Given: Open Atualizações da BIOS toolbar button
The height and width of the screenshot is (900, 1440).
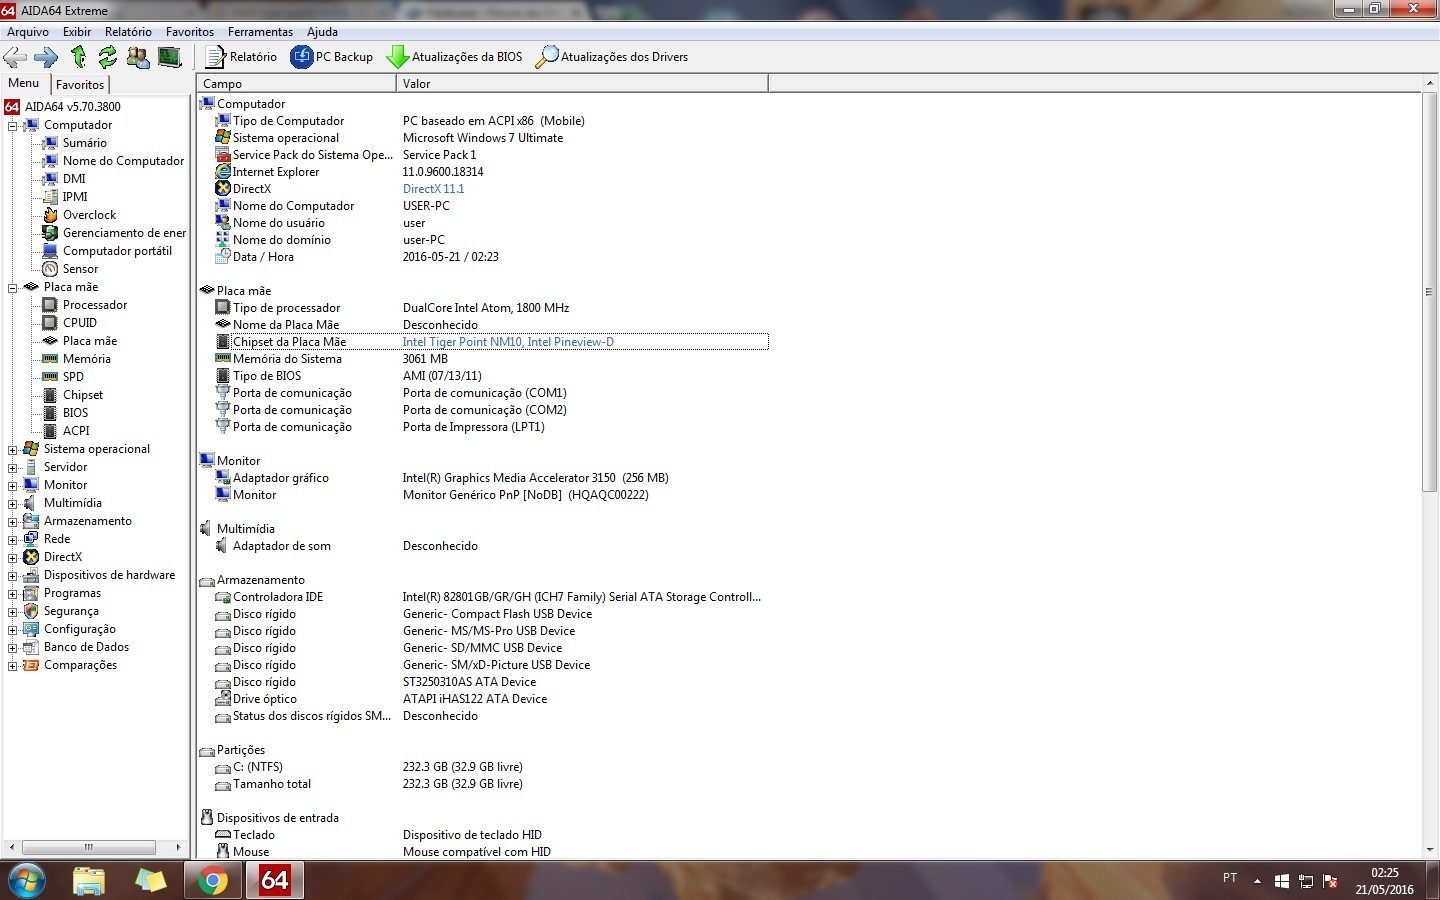Looking at the screenshot, I should [455, 57].
